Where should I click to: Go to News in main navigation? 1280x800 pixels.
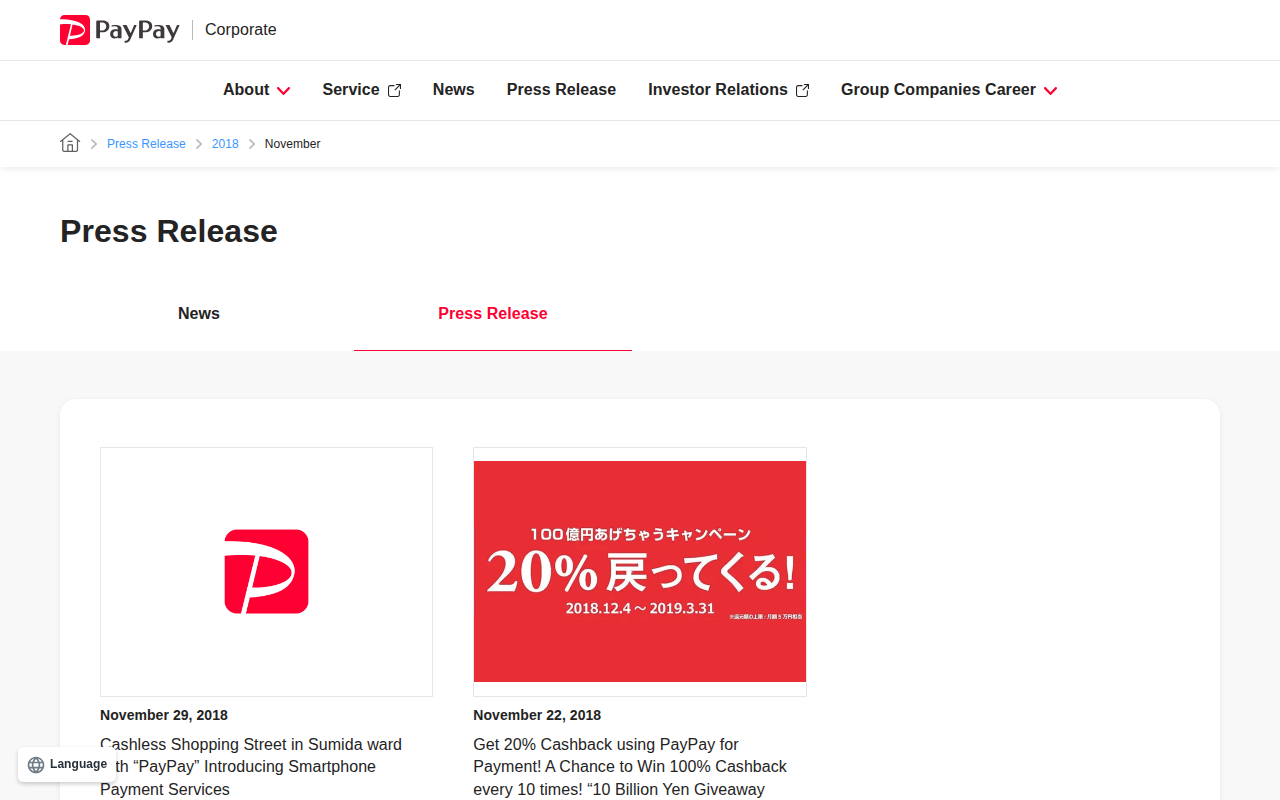(454, 90)
